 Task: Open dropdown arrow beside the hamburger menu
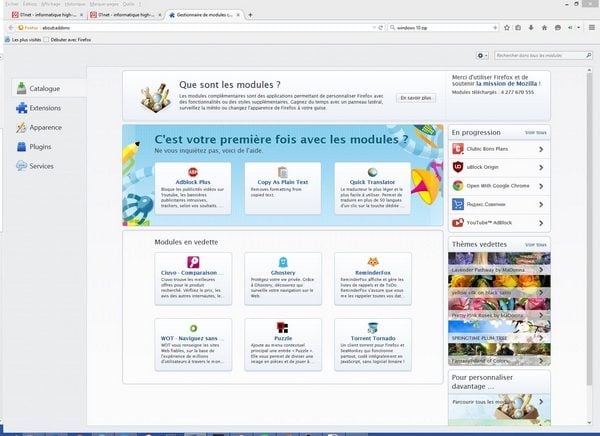click(579, 28)
